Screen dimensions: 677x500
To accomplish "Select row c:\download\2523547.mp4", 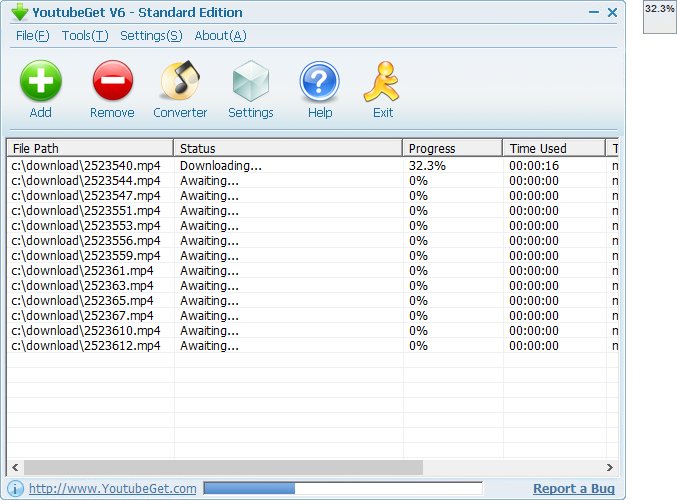I will click(313, 196).
